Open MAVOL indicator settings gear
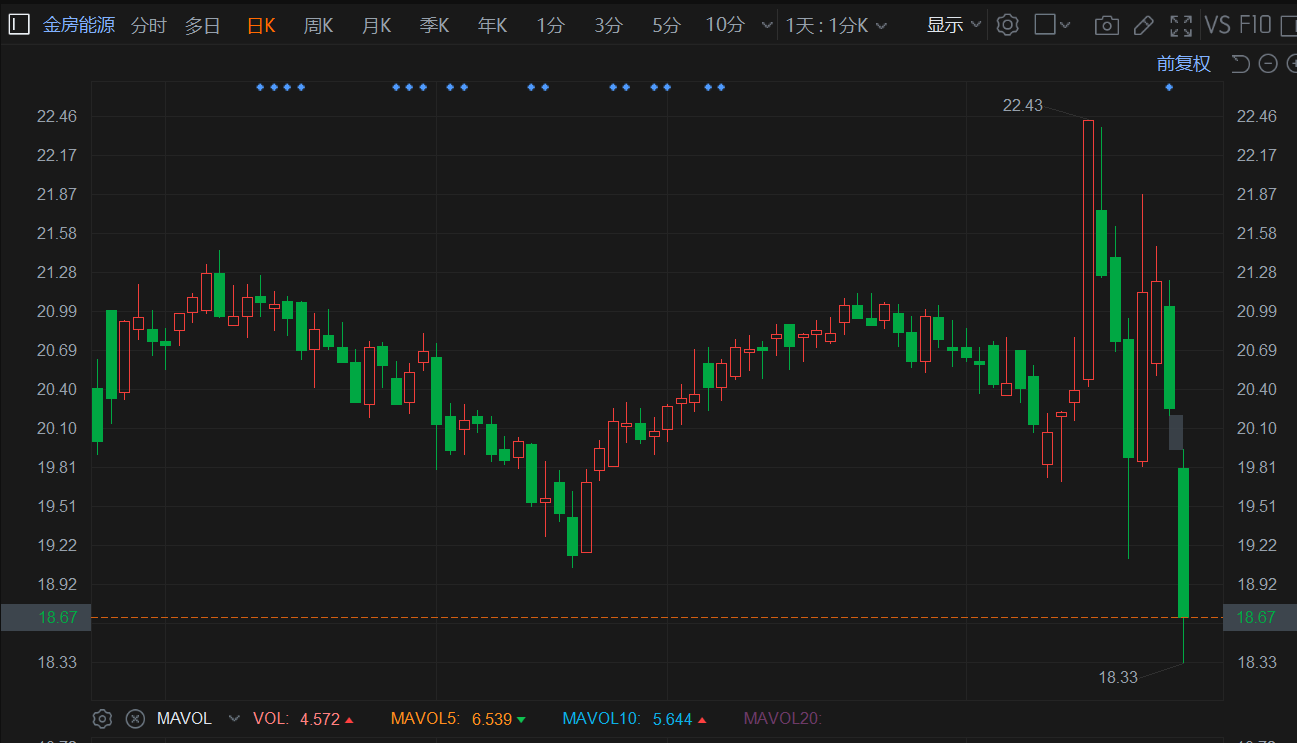Viewport: 1297px width, 743px height. [x=101, y=718]
